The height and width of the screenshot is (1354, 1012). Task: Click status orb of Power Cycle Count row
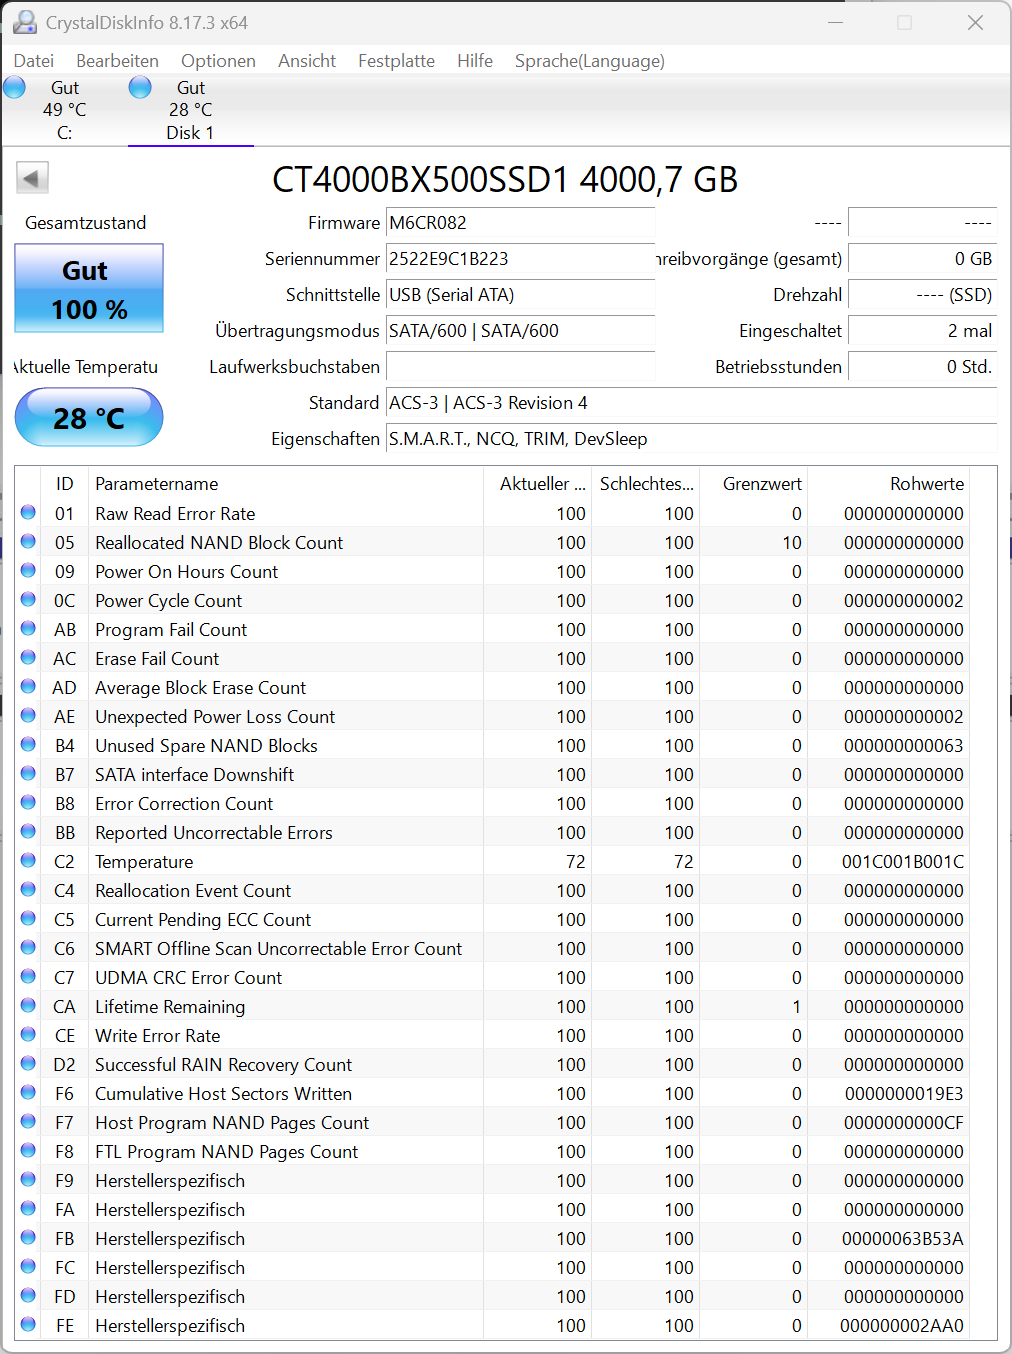(x=28, y=599)
